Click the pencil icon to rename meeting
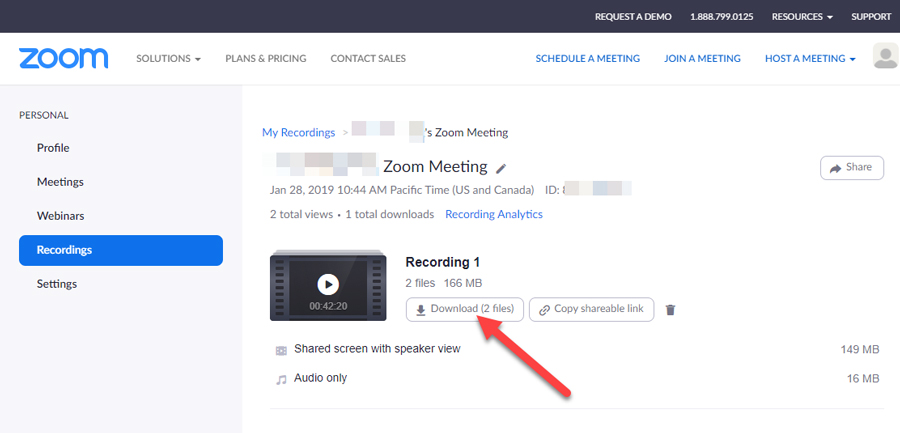The width and height of the screenshot is (900, 433). (x=502, y=168)
